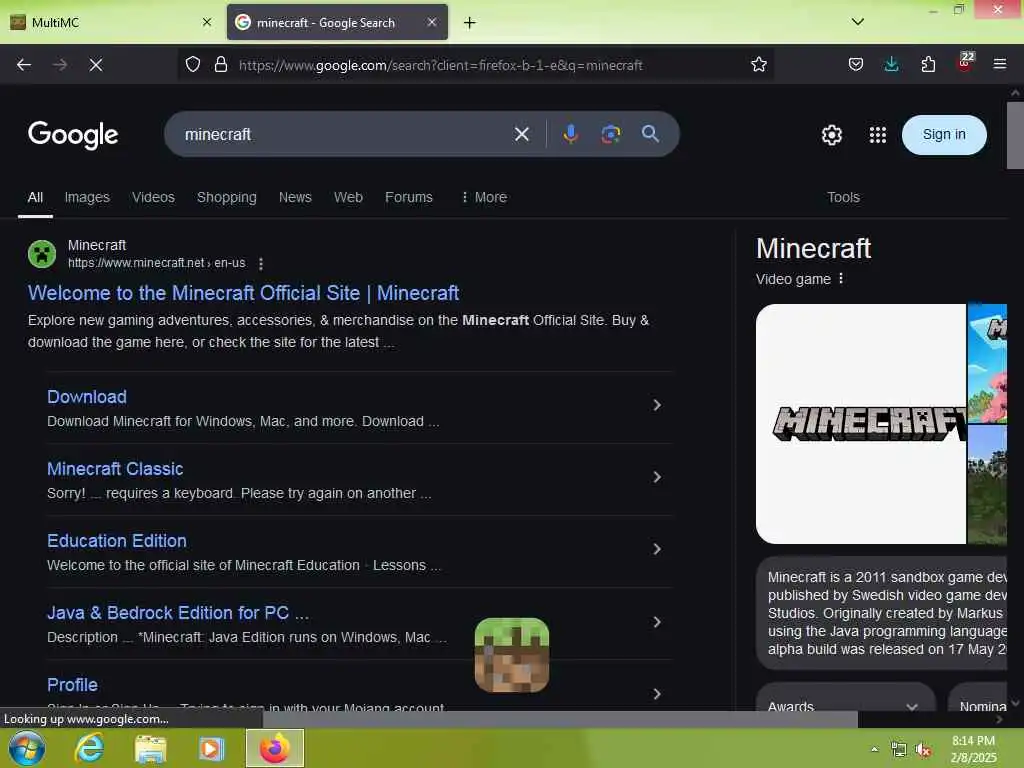Expand the Profile row chevron
The height and width of the screenshot is (768, 1024).
click(x=657, y=694)
